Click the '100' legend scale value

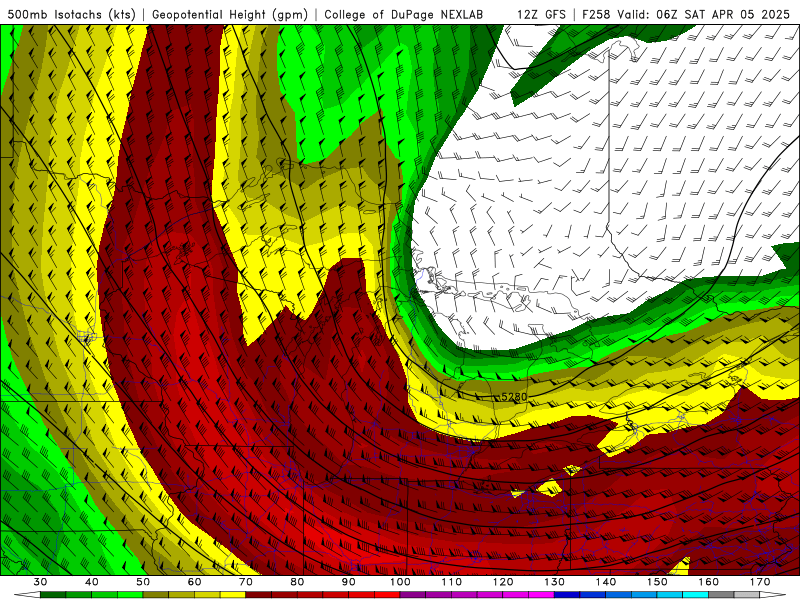tap(400, 582)
